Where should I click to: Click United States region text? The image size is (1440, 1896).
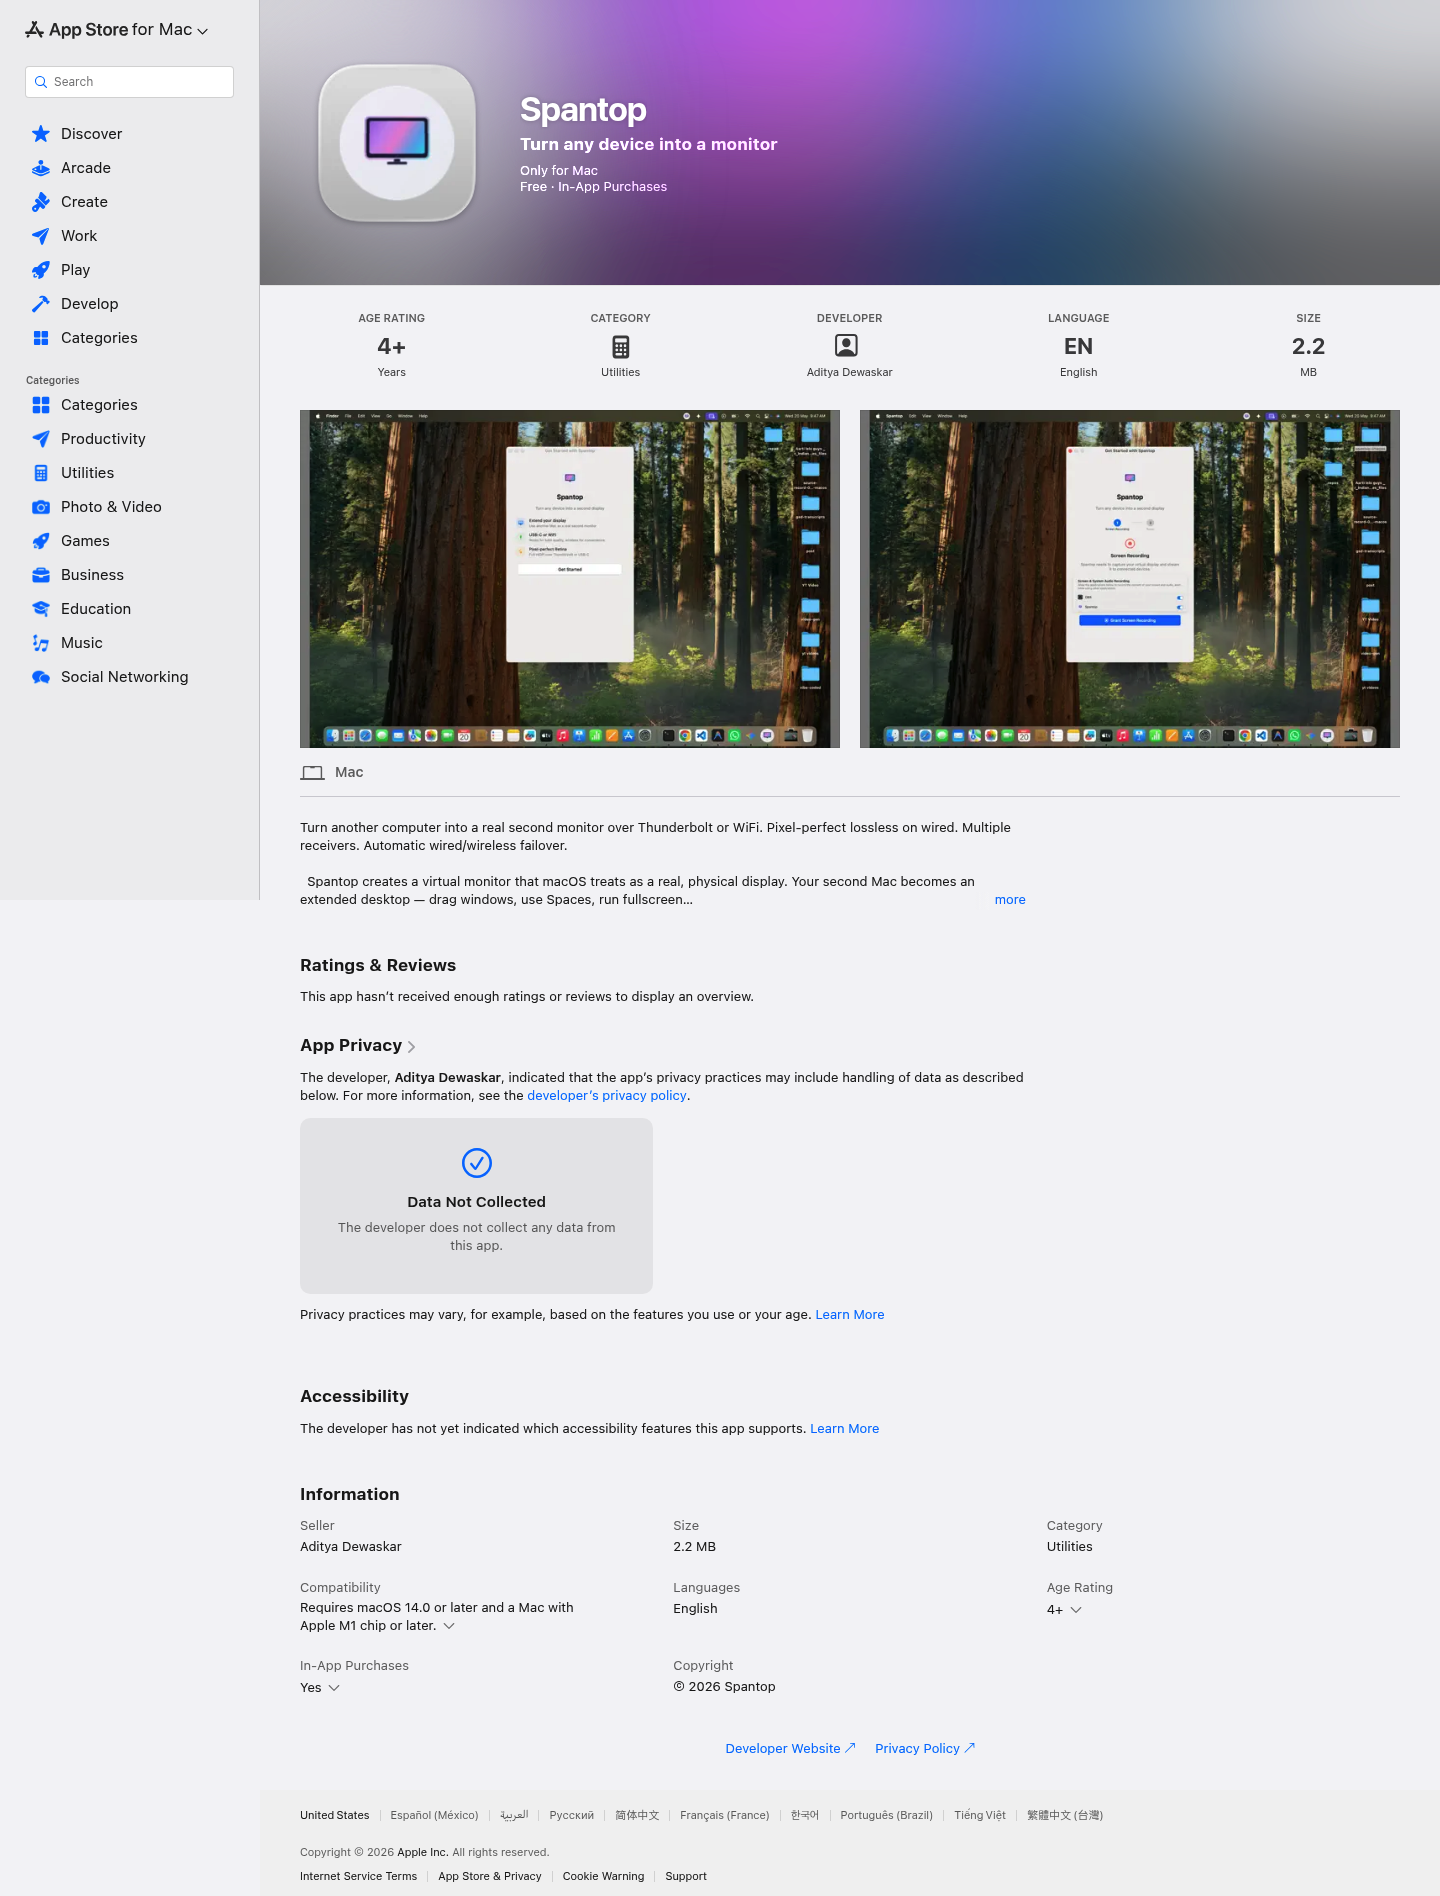[335, 1816]
